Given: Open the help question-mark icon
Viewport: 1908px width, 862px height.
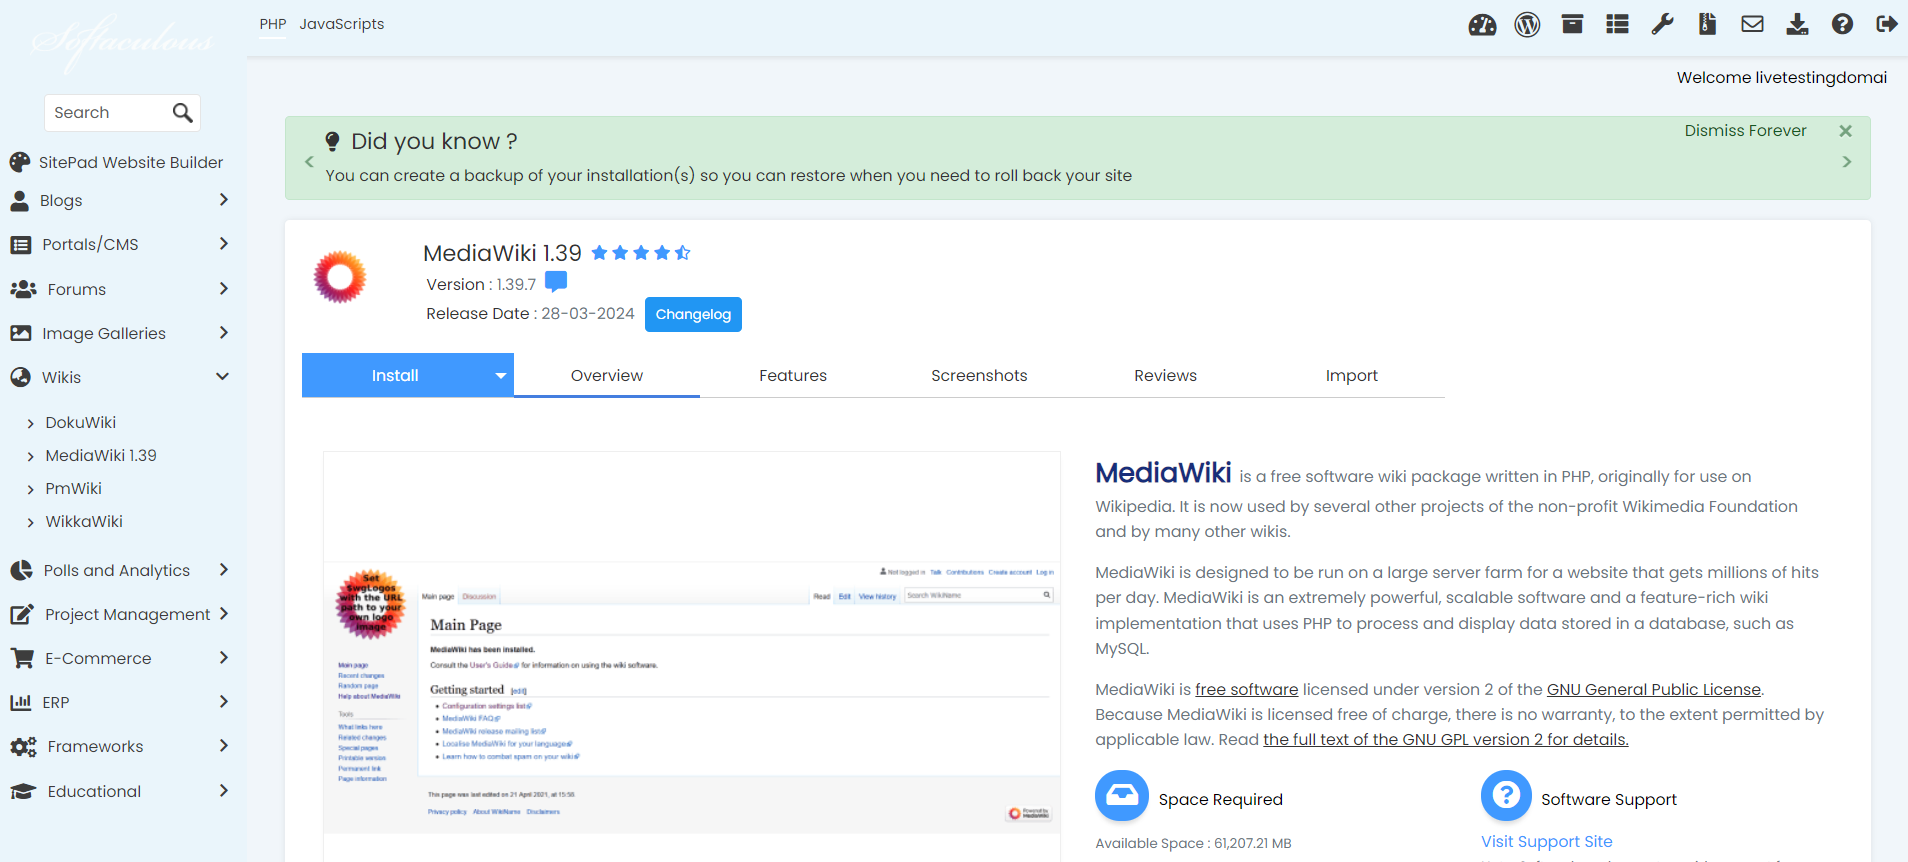Looking at the screenshot, I should (1842, 24).
